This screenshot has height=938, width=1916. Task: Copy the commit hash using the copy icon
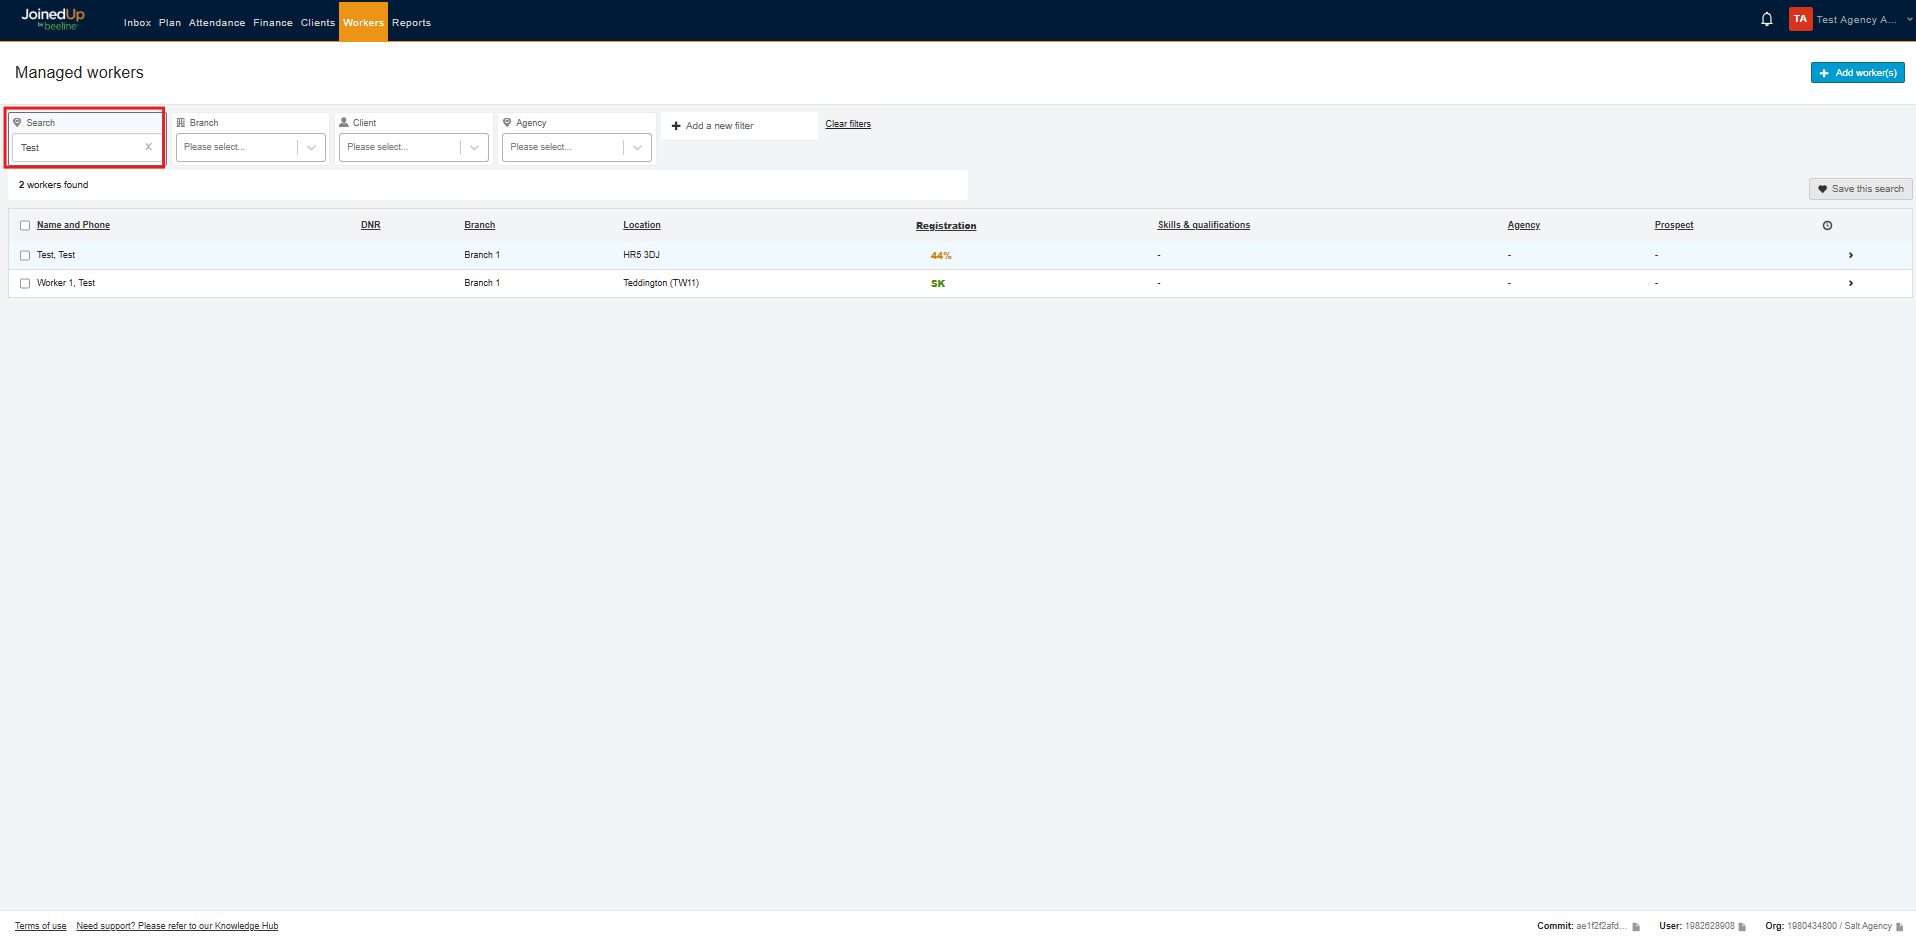click(x=1636, y=926)
